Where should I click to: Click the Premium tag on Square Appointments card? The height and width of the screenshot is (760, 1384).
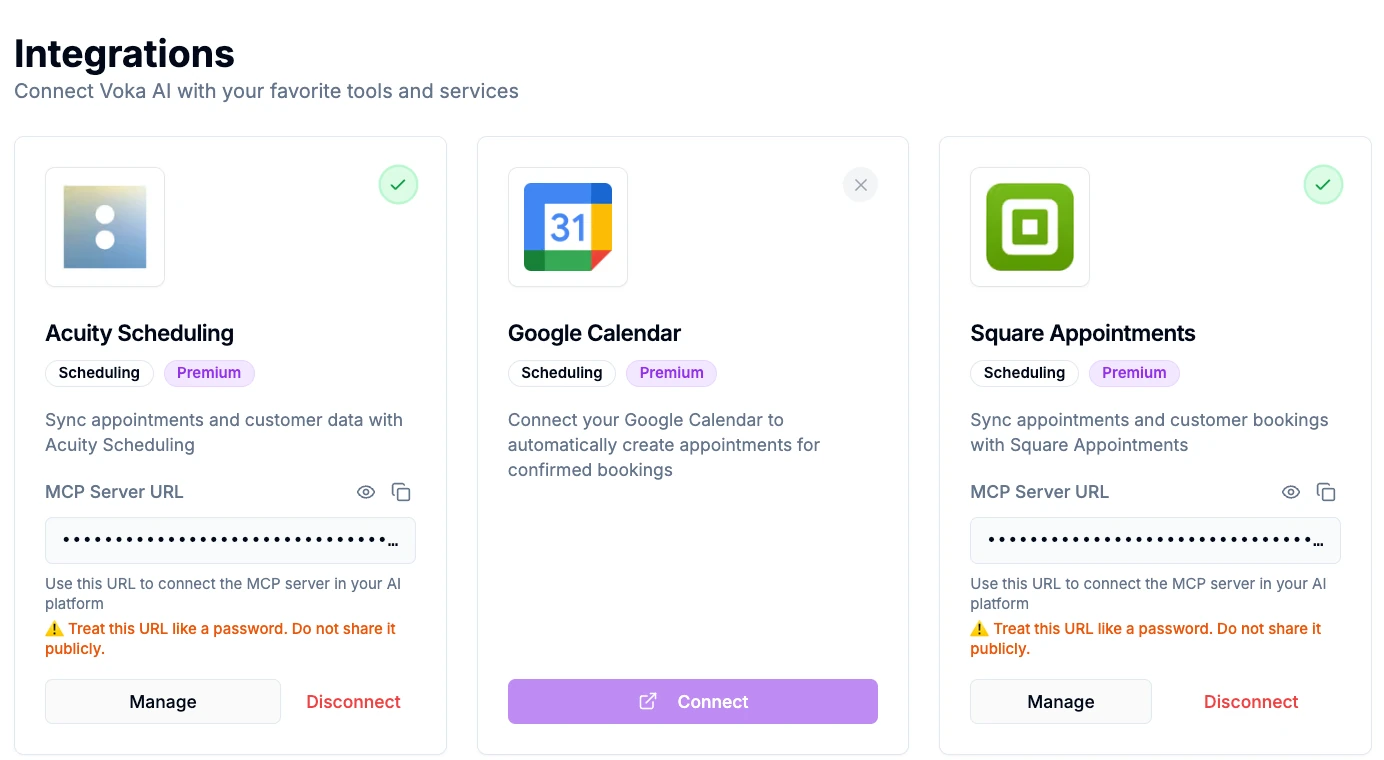coord(1134,373)
